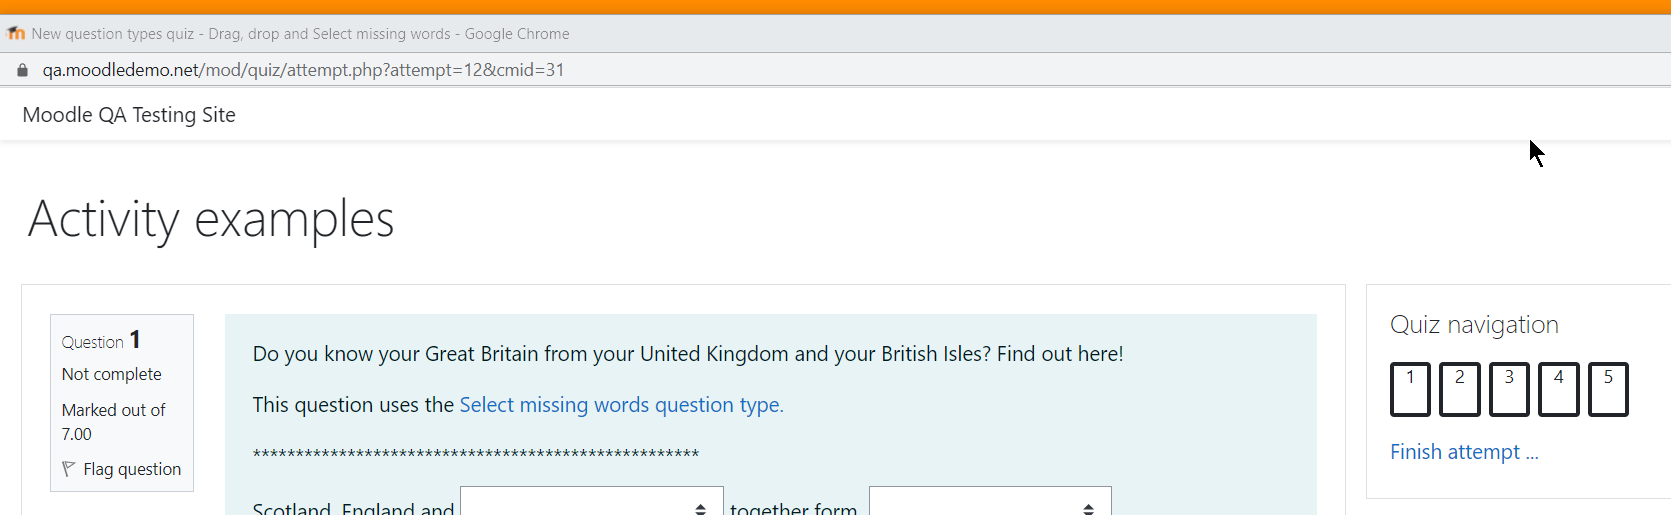Click the Quiz navigation block title
1671x515 pixels.
(x=1474, y=325)
